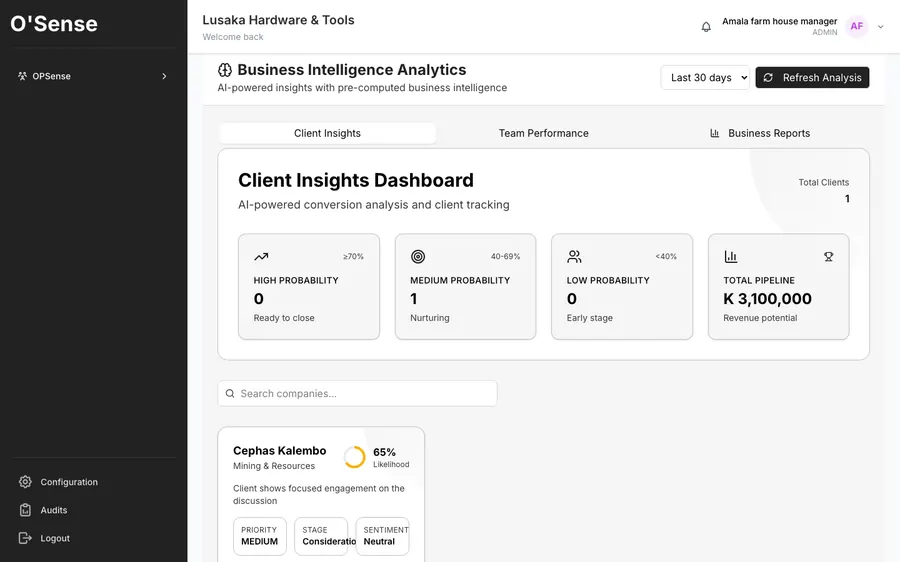Click the 65% likelihood progress ring

[354, 458]
